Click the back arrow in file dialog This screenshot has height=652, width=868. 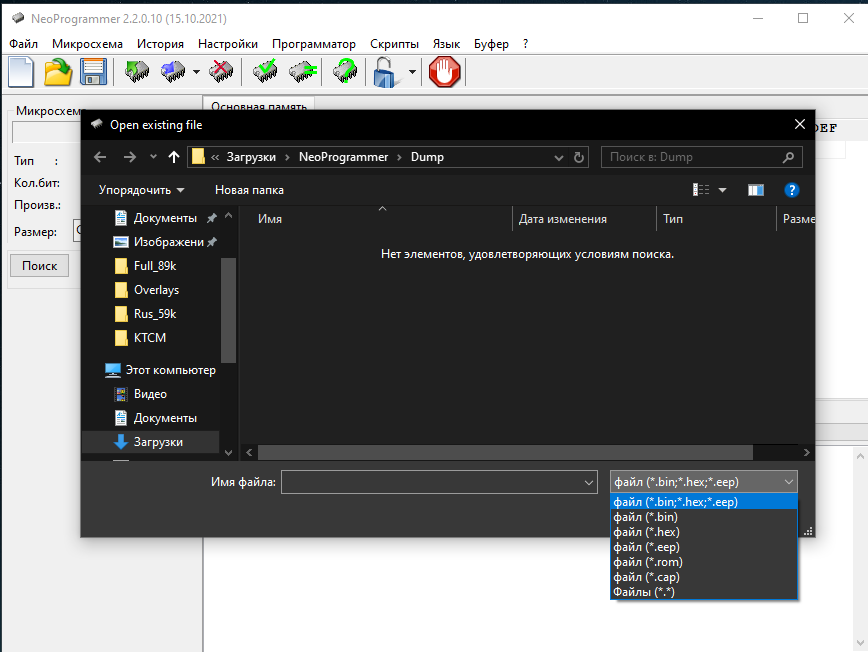point(100,157)
